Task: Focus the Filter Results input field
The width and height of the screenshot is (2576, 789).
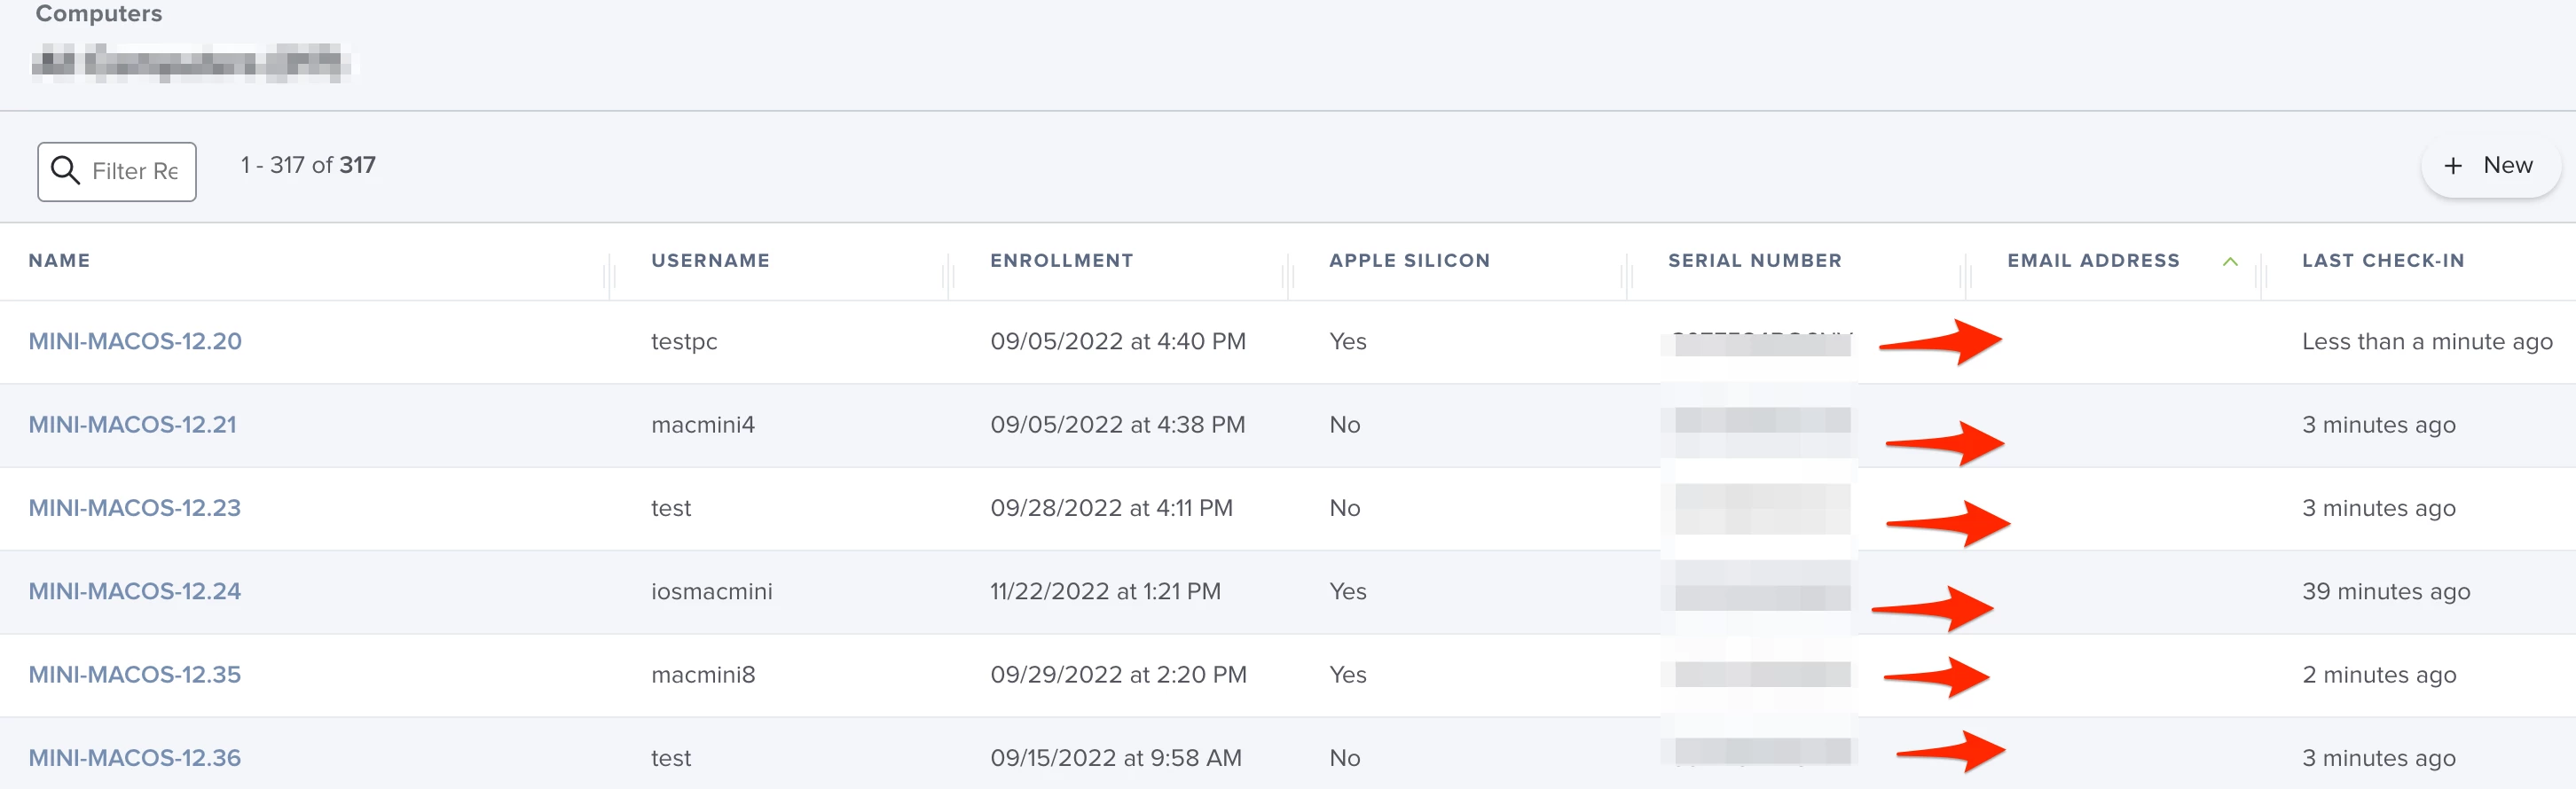Action: point(117,172)
